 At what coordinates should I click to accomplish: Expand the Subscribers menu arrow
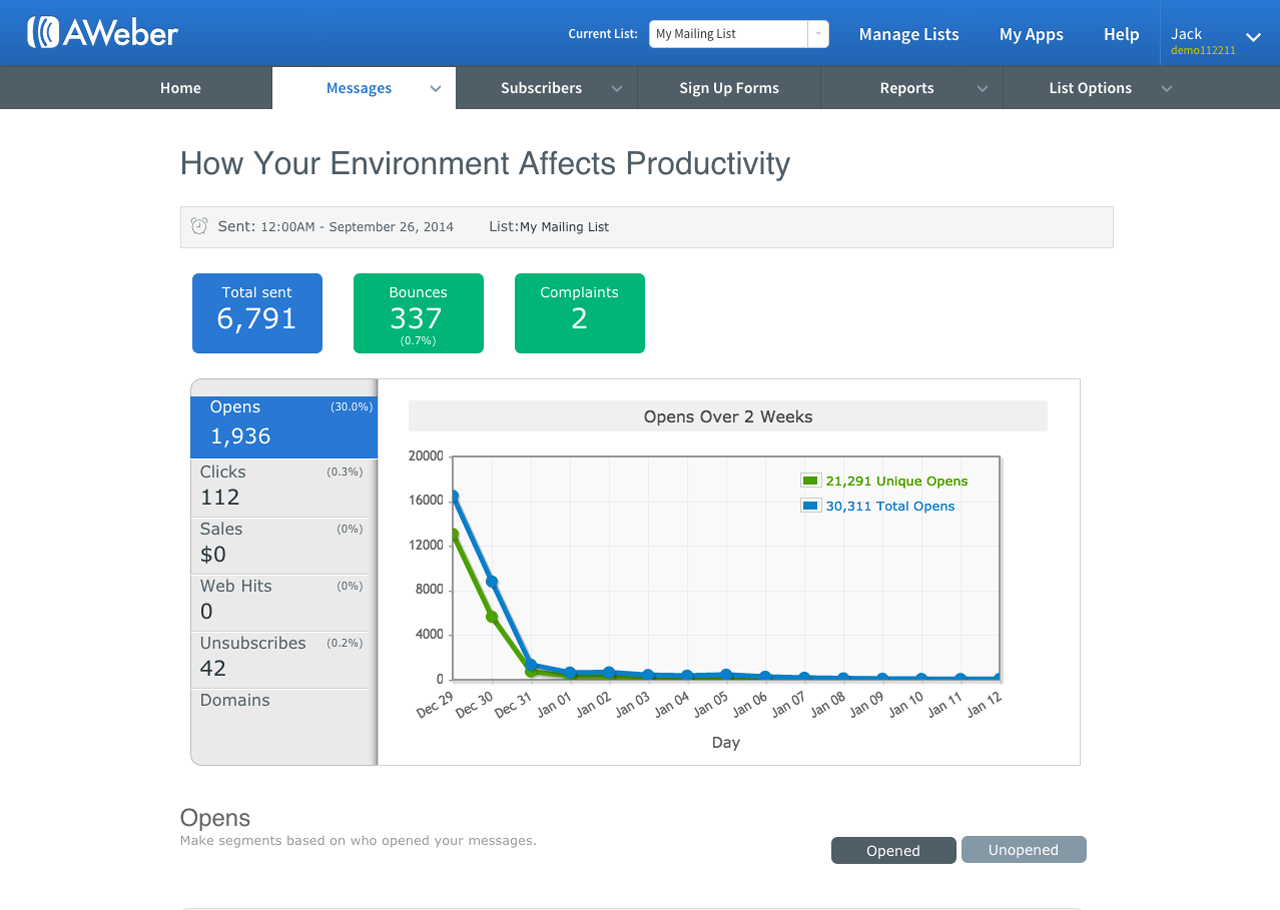(617, 88)
